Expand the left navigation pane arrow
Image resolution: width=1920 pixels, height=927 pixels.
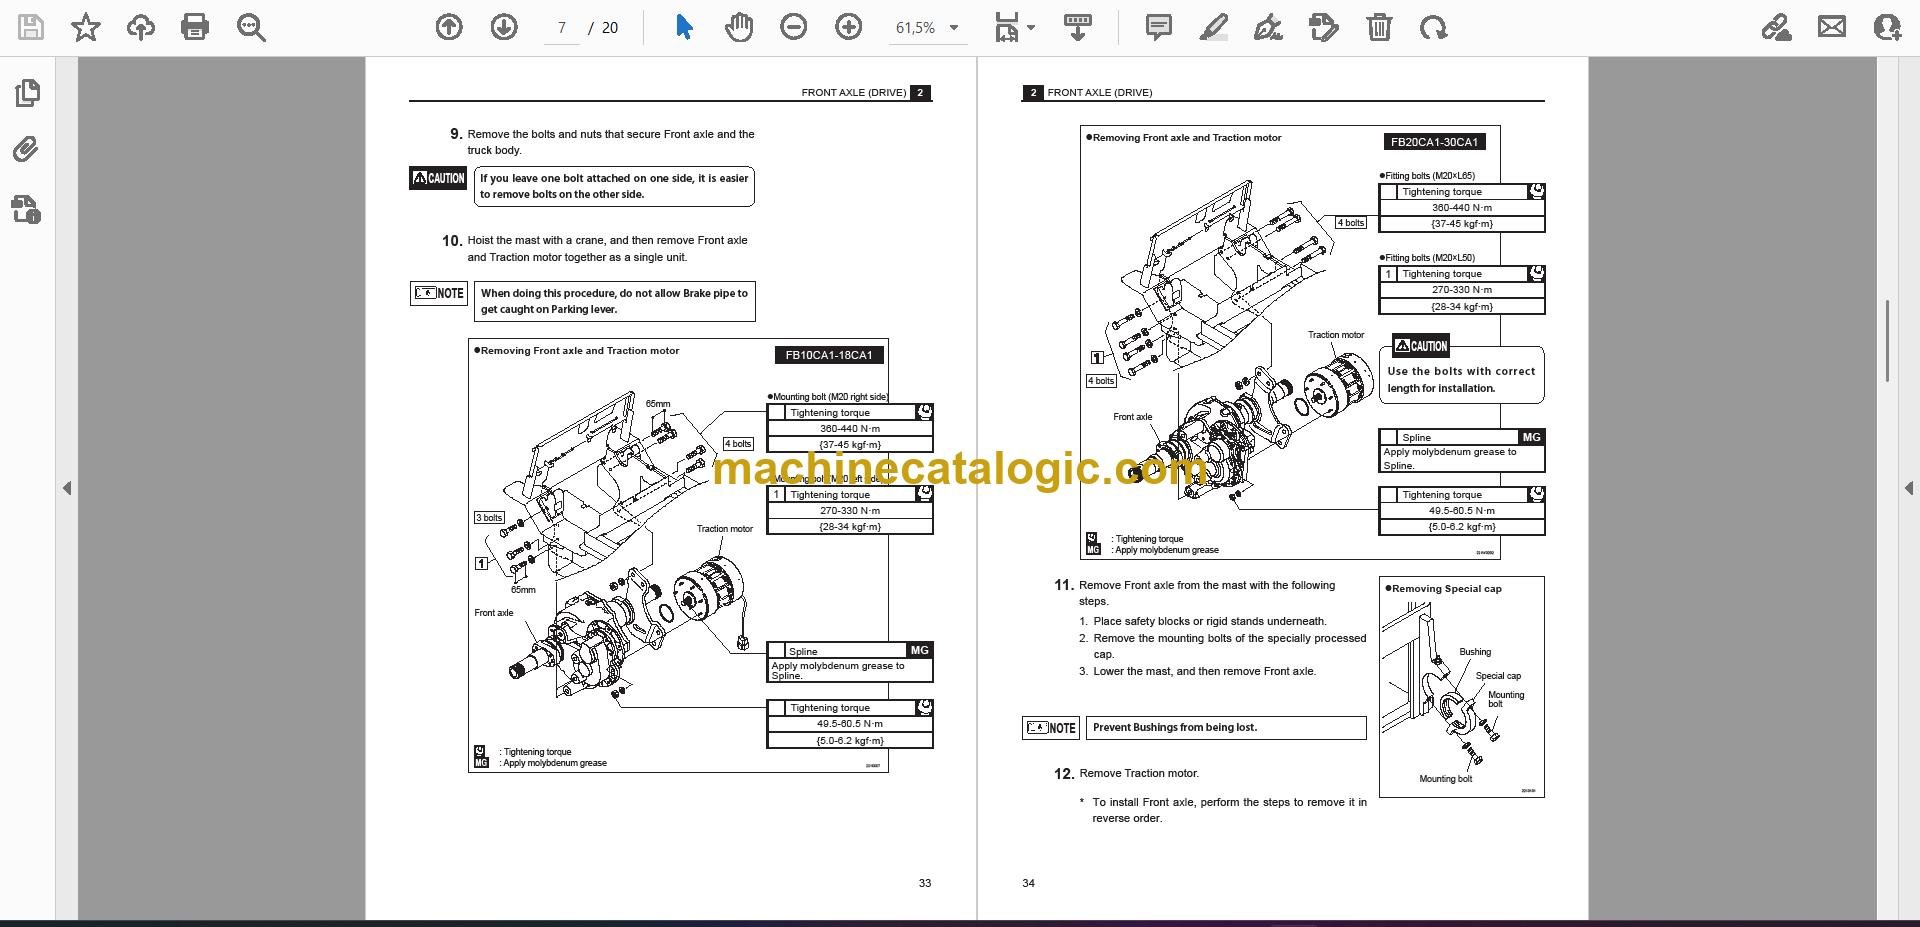click(67, 488)
